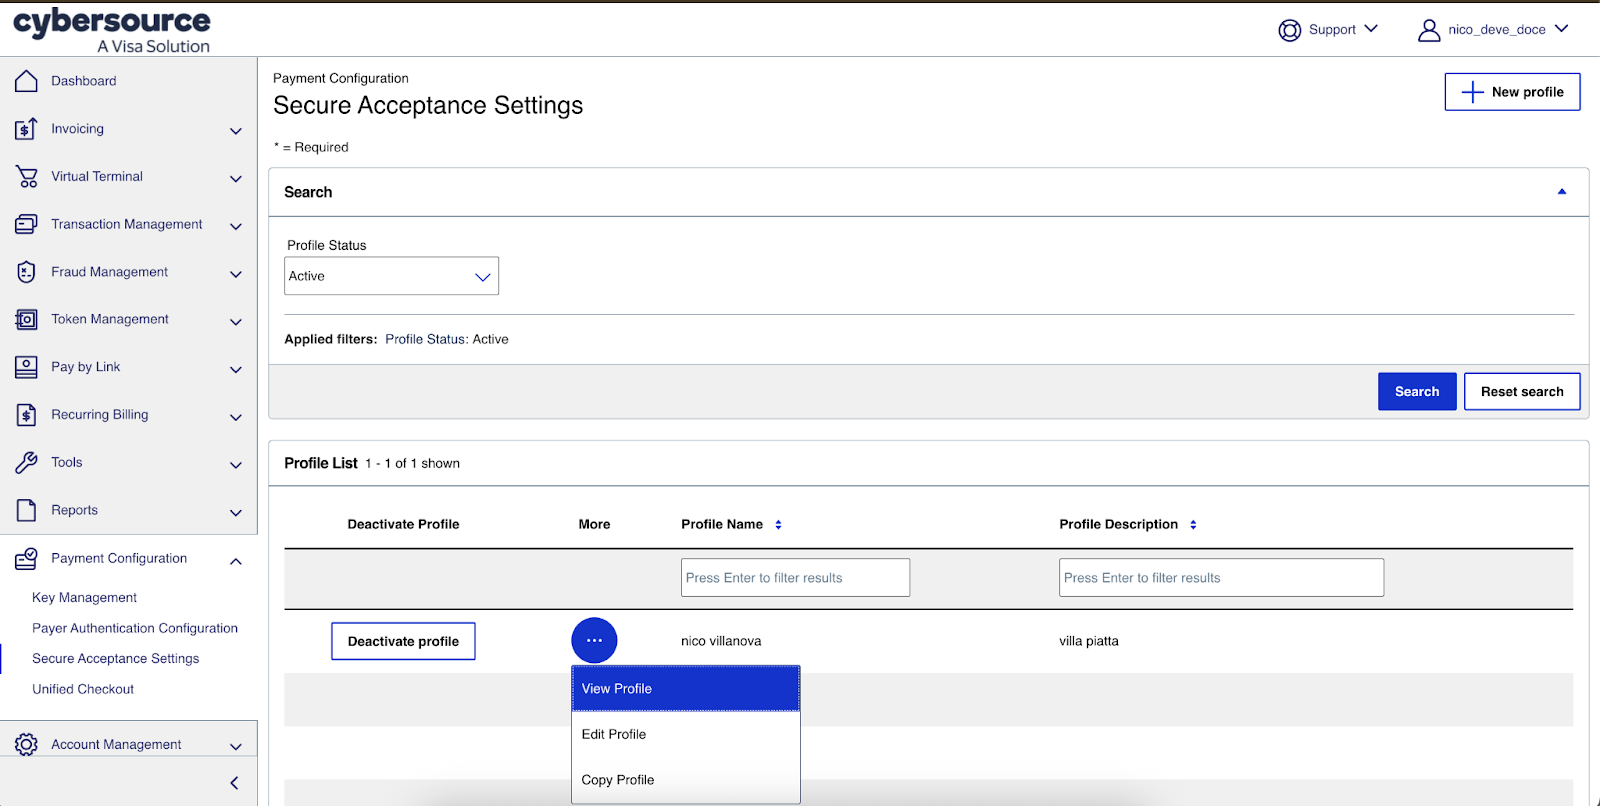
Task: Expand the Recurring Billing menu chevron
Action: click(x=236, y=417)
